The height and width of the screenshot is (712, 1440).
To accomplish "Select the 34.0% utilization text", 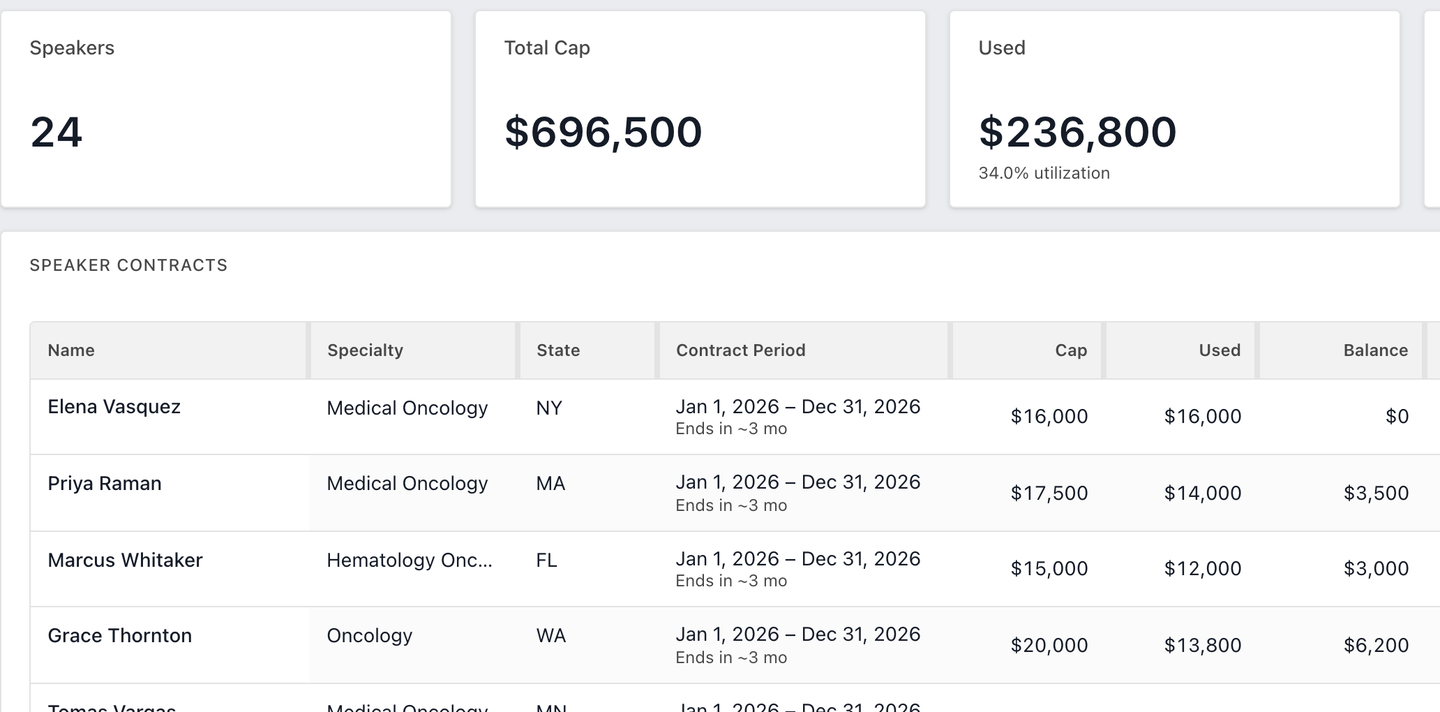I will (1044, 173).
